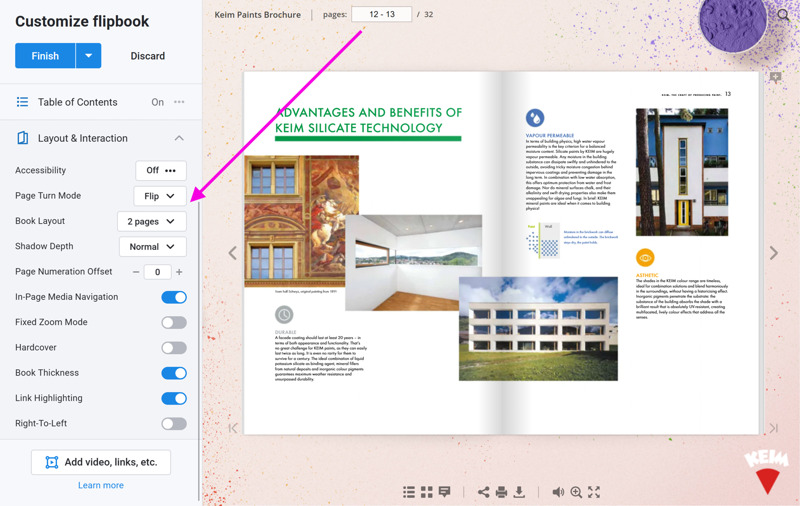Jump to first page icon
800x506 pixels.
[x=233, y=428]
